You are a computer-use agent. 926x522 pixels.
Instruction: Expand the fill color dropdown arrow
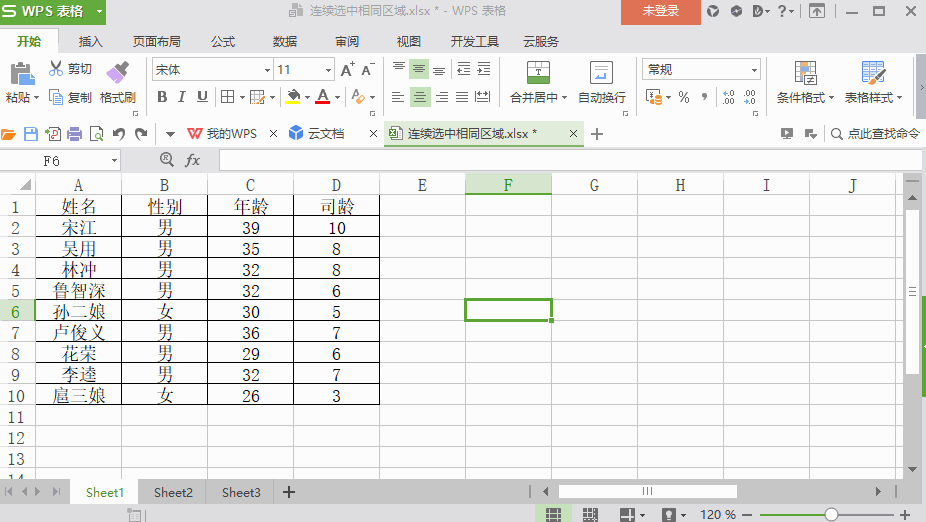pyautogui.click(x=307, y=97)
